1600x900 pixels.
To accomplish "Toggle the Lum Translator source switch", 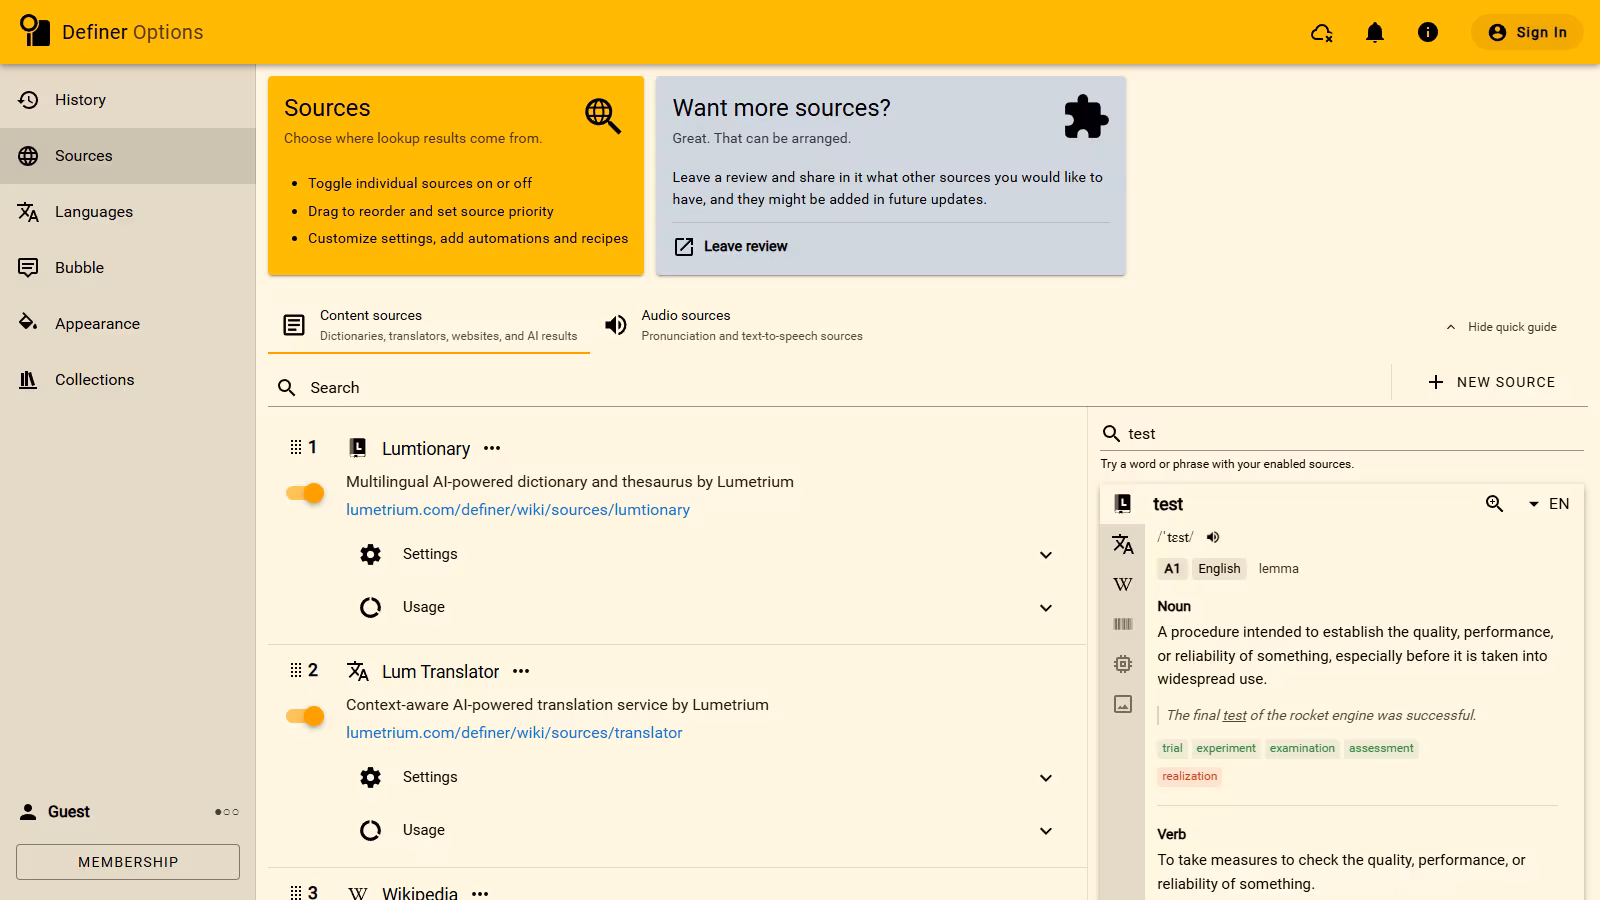I will (305, 716).
